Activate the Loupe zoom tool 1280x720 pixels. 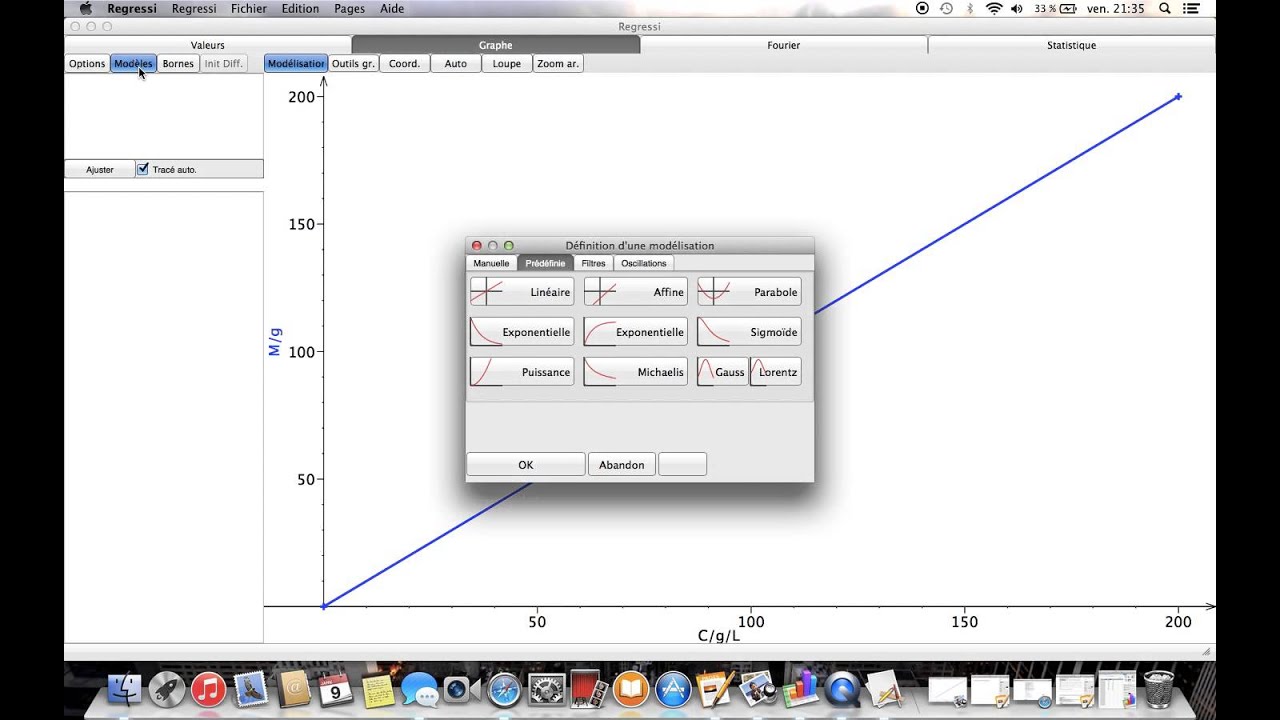coord(507,63)
